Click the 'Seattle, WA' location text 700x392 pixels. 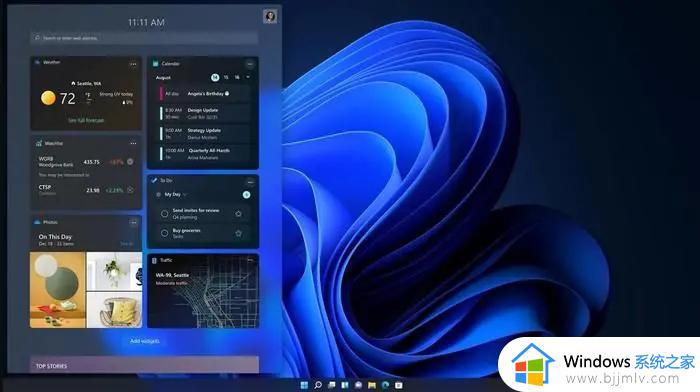pyautogui.click(x=89, y=83)
